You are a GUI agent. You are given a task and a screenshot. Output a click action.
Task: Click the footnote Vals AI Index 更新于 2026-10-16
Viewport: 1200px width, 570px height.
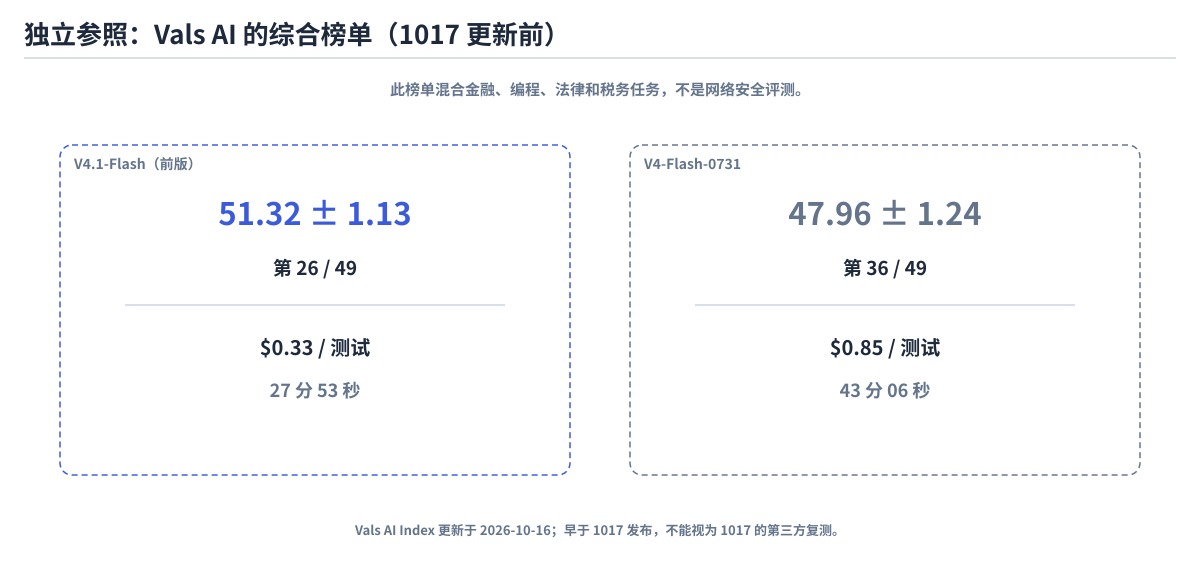tap(600, 530)
